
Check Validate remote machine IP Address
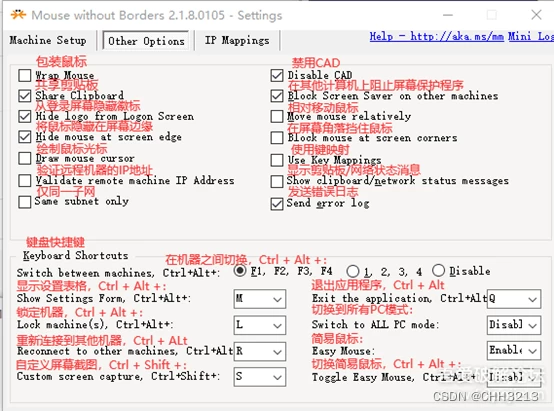[x=25, y=180]
